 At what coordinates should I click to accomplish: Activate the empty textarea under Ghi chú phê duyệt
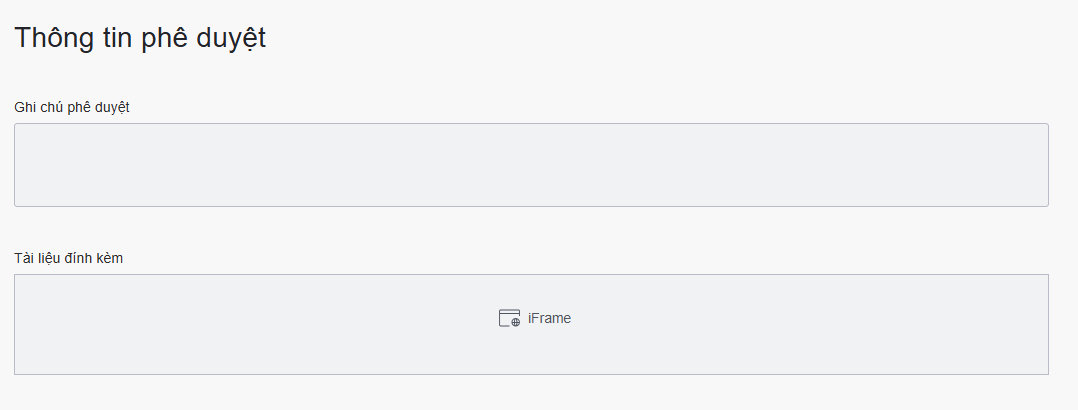(x=531, y=165)
